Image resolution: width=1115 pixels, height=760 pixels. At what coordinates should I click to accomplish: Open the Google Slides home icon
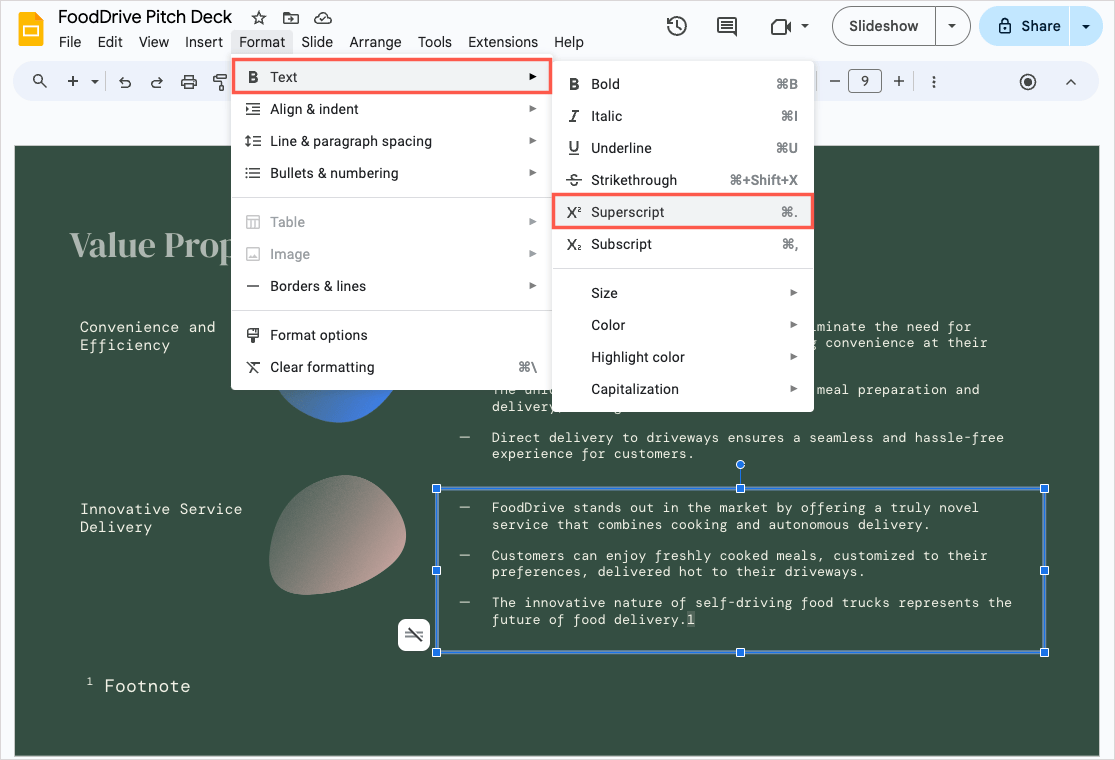[31, 28]
